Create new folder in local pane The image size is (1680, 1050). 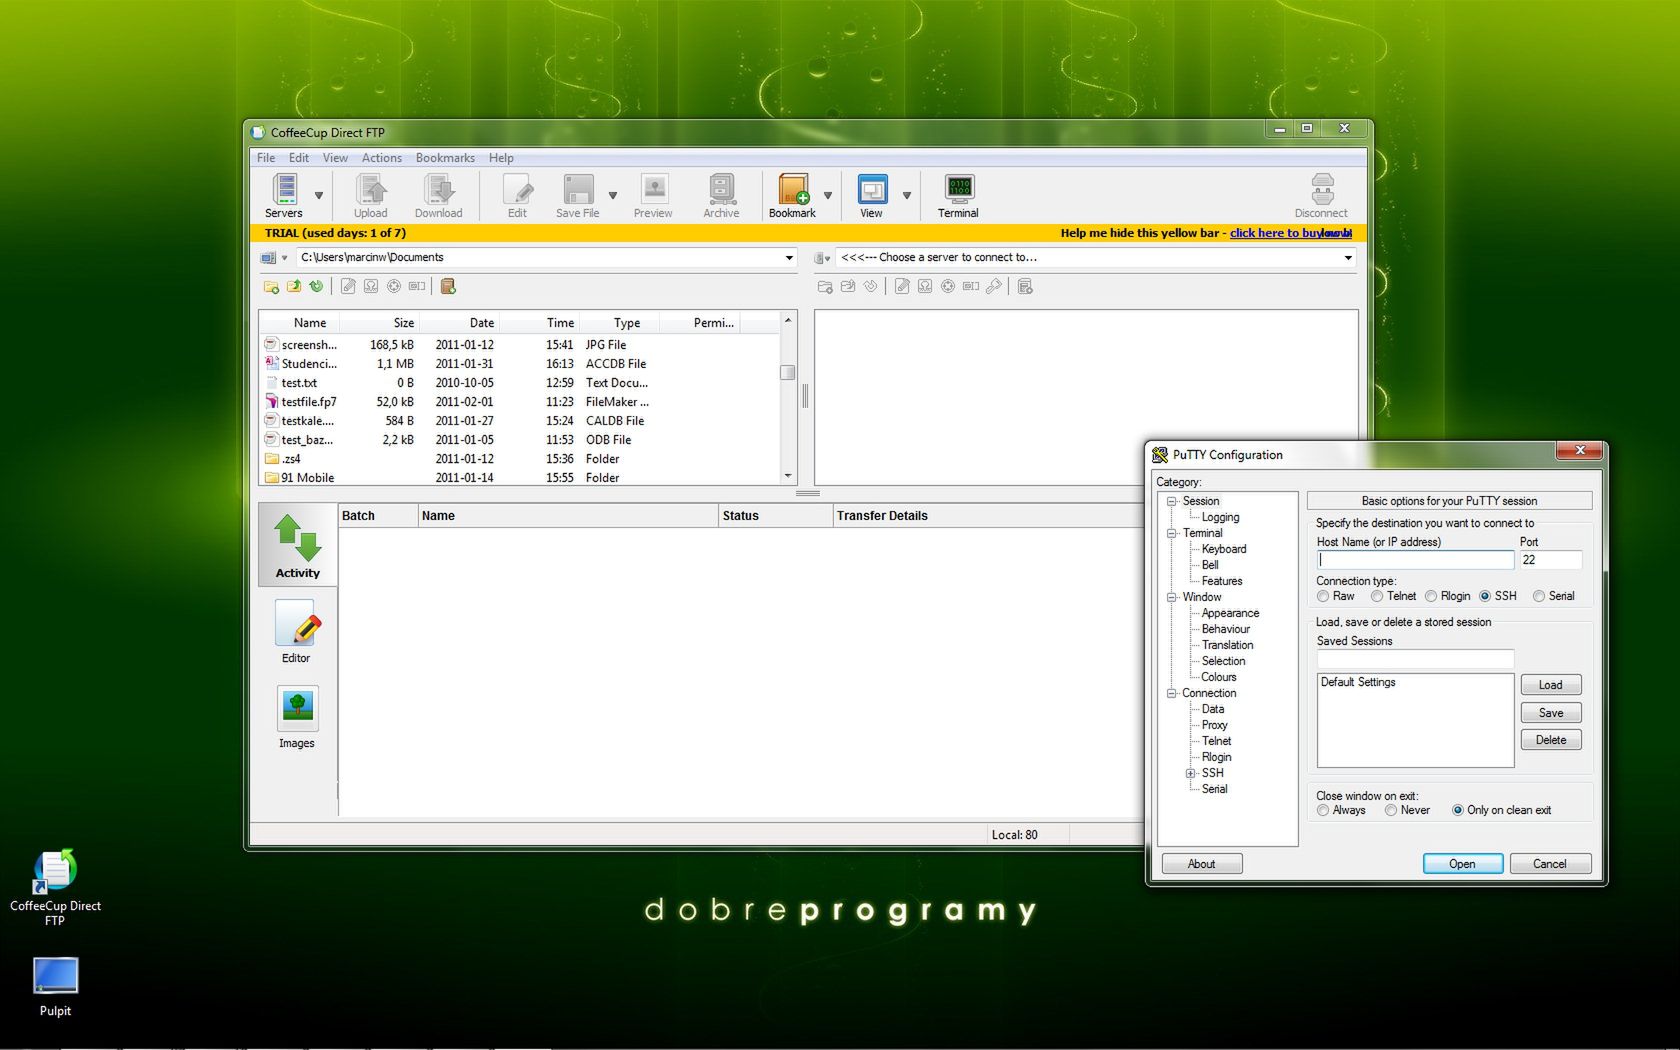[x=271, y=287]
